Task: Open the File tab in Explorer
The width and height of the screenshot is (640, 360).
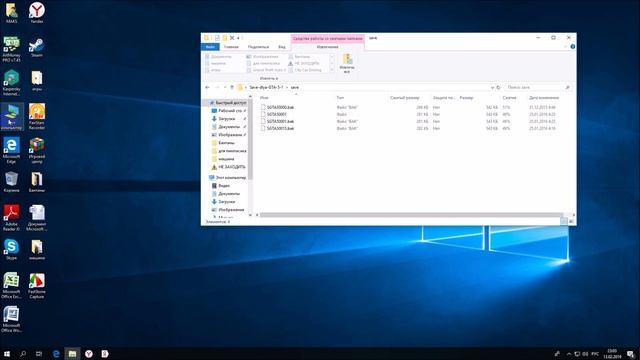Action: point(210,47)
